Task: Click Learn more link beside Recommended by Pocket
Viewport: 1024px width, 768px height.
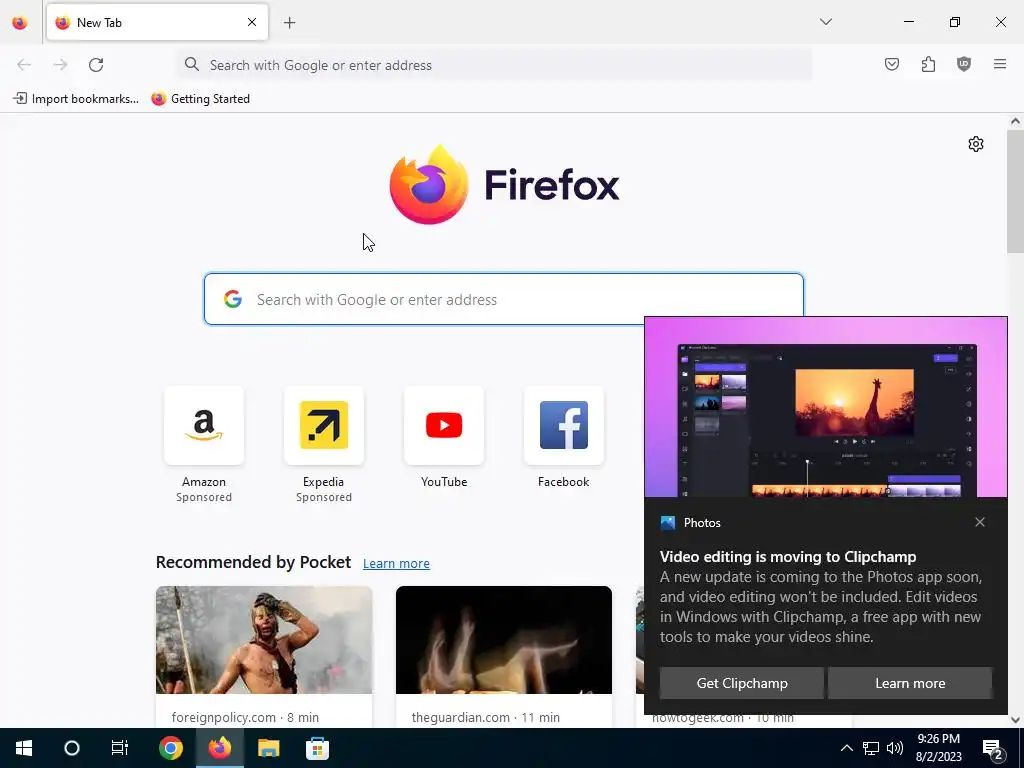Action: [x=396, y=563]
